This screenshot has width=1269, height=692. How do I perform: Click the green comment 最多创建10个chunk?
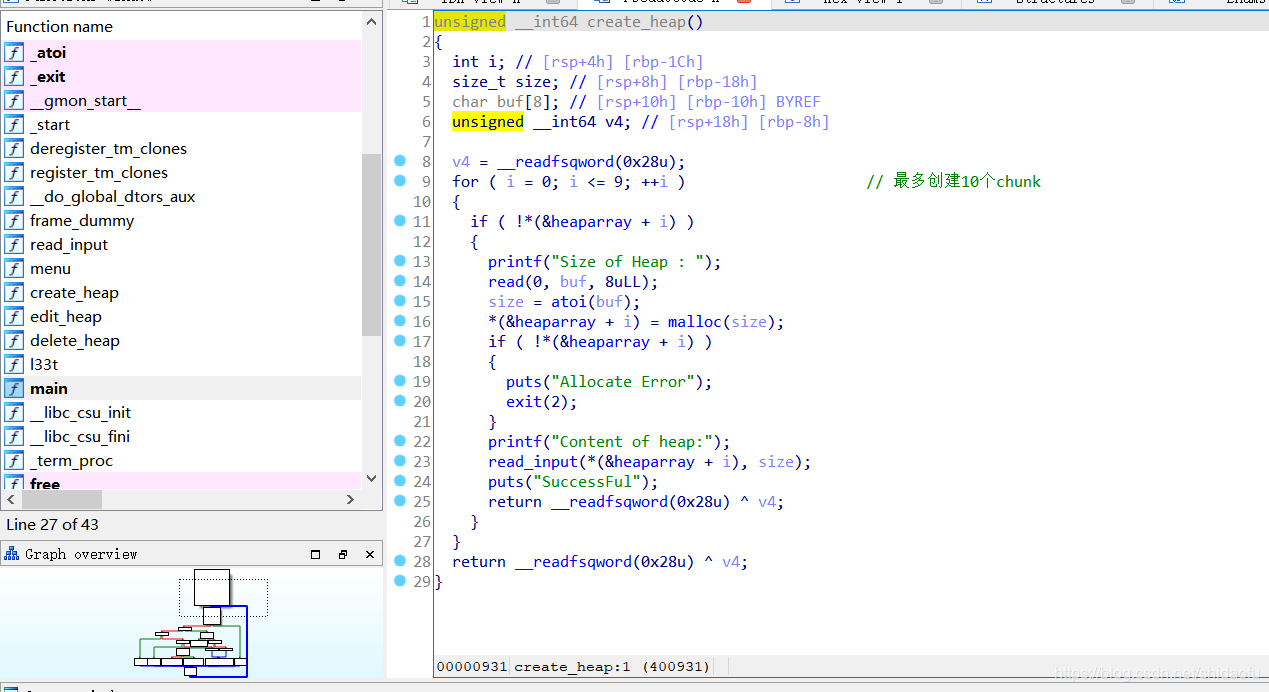[x=953, y=181]
